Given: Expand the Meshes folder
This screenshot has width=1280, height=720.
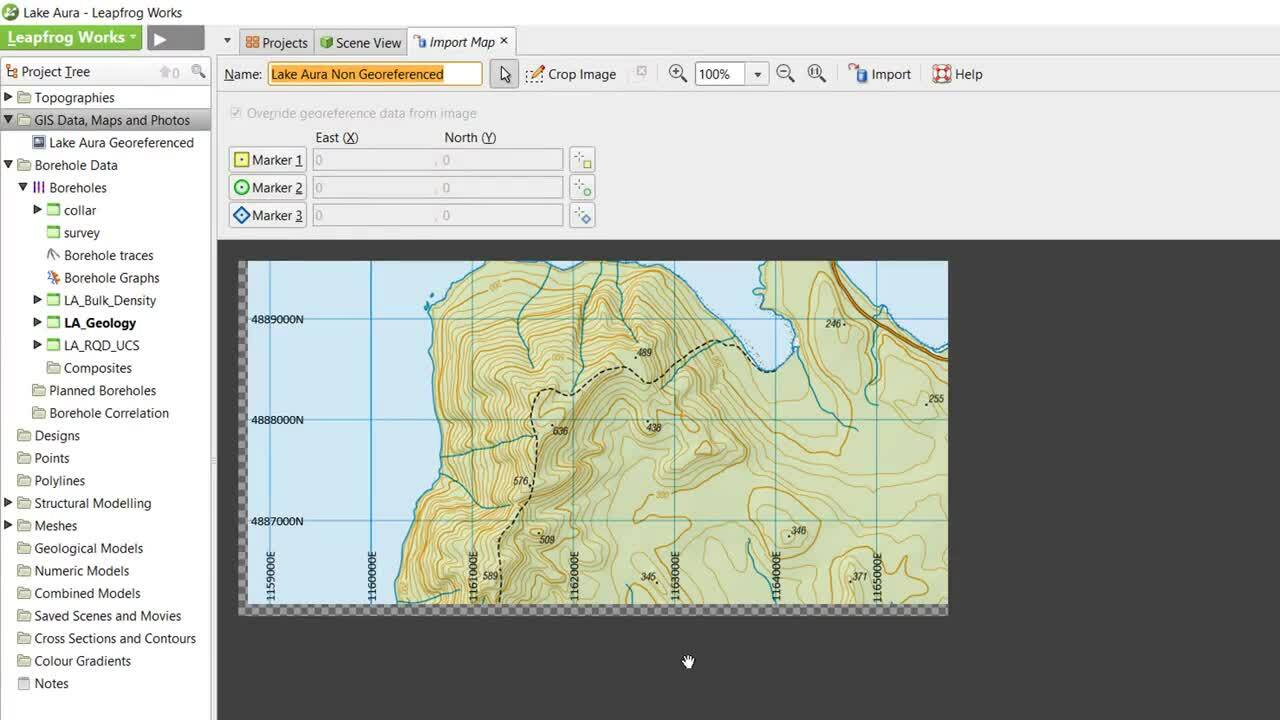Looking at the screenshot, I should pos(8,525).
